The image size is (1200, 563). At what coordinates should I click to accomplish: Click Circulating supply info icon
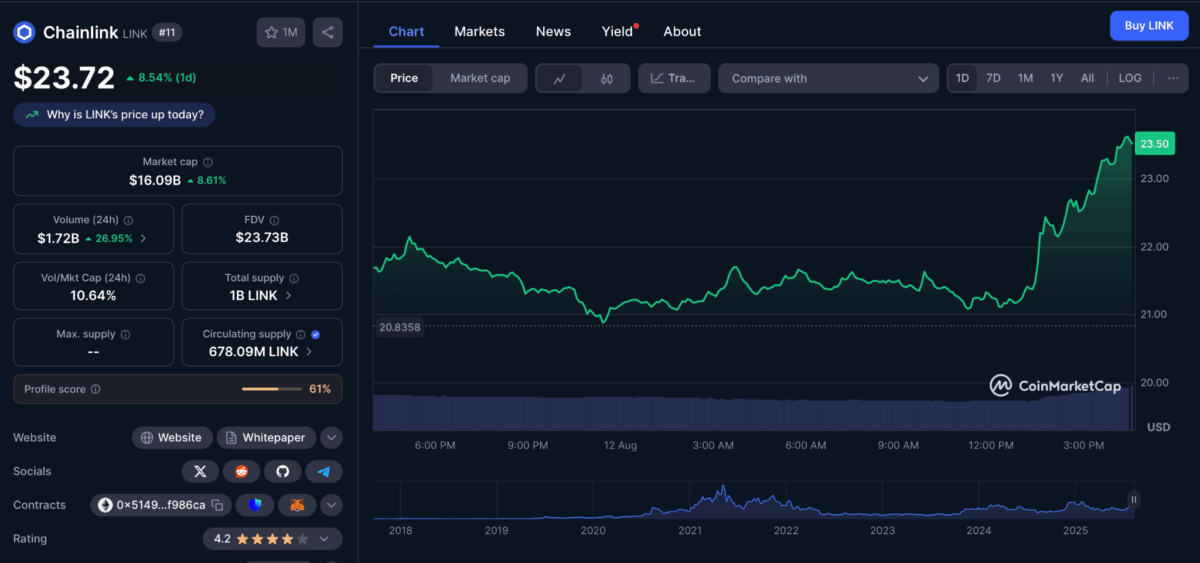pyautogui.click(x=300, y=335)
